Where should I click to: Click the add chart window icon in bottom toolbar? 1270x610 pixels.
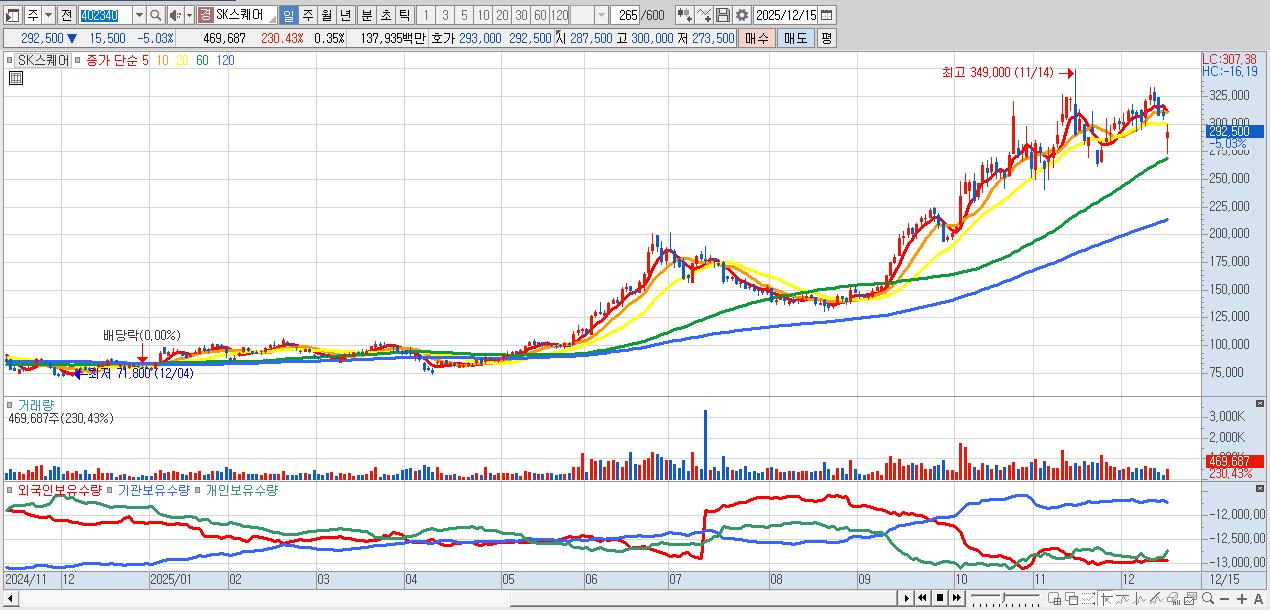point(1054,599)
